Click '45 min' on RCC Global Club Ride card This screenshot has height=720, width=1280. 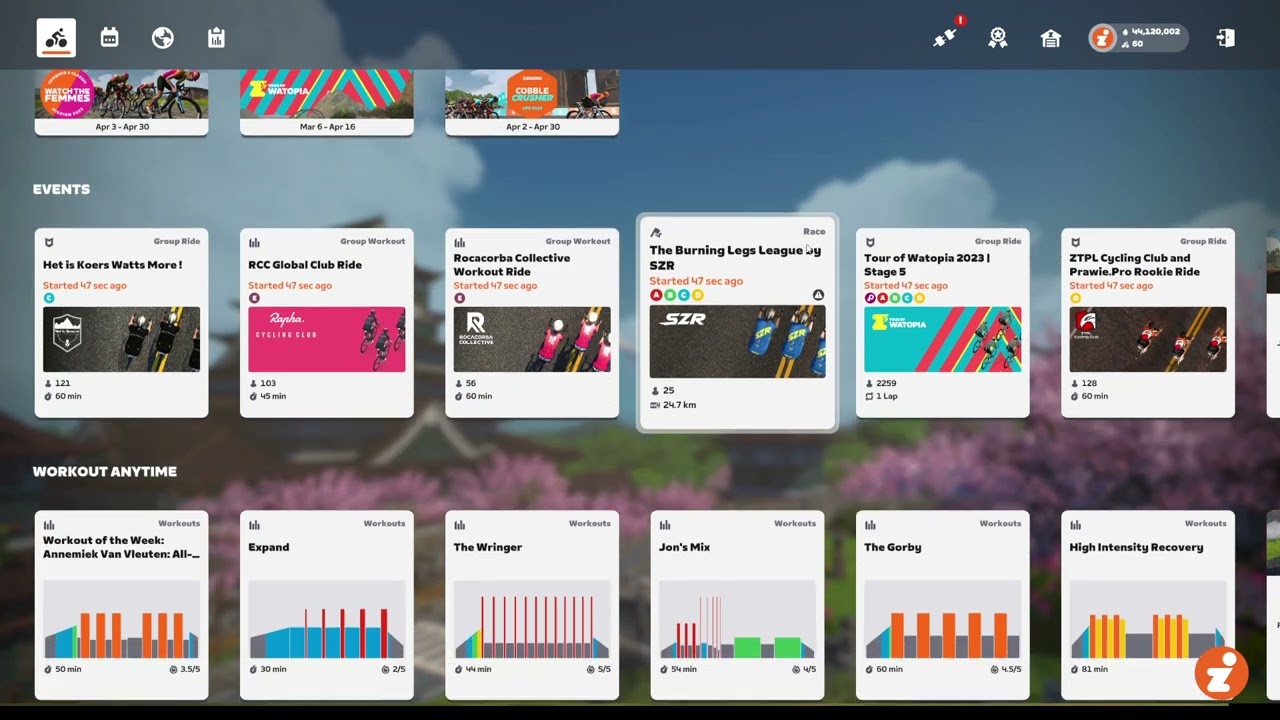(x=274, y=396)
